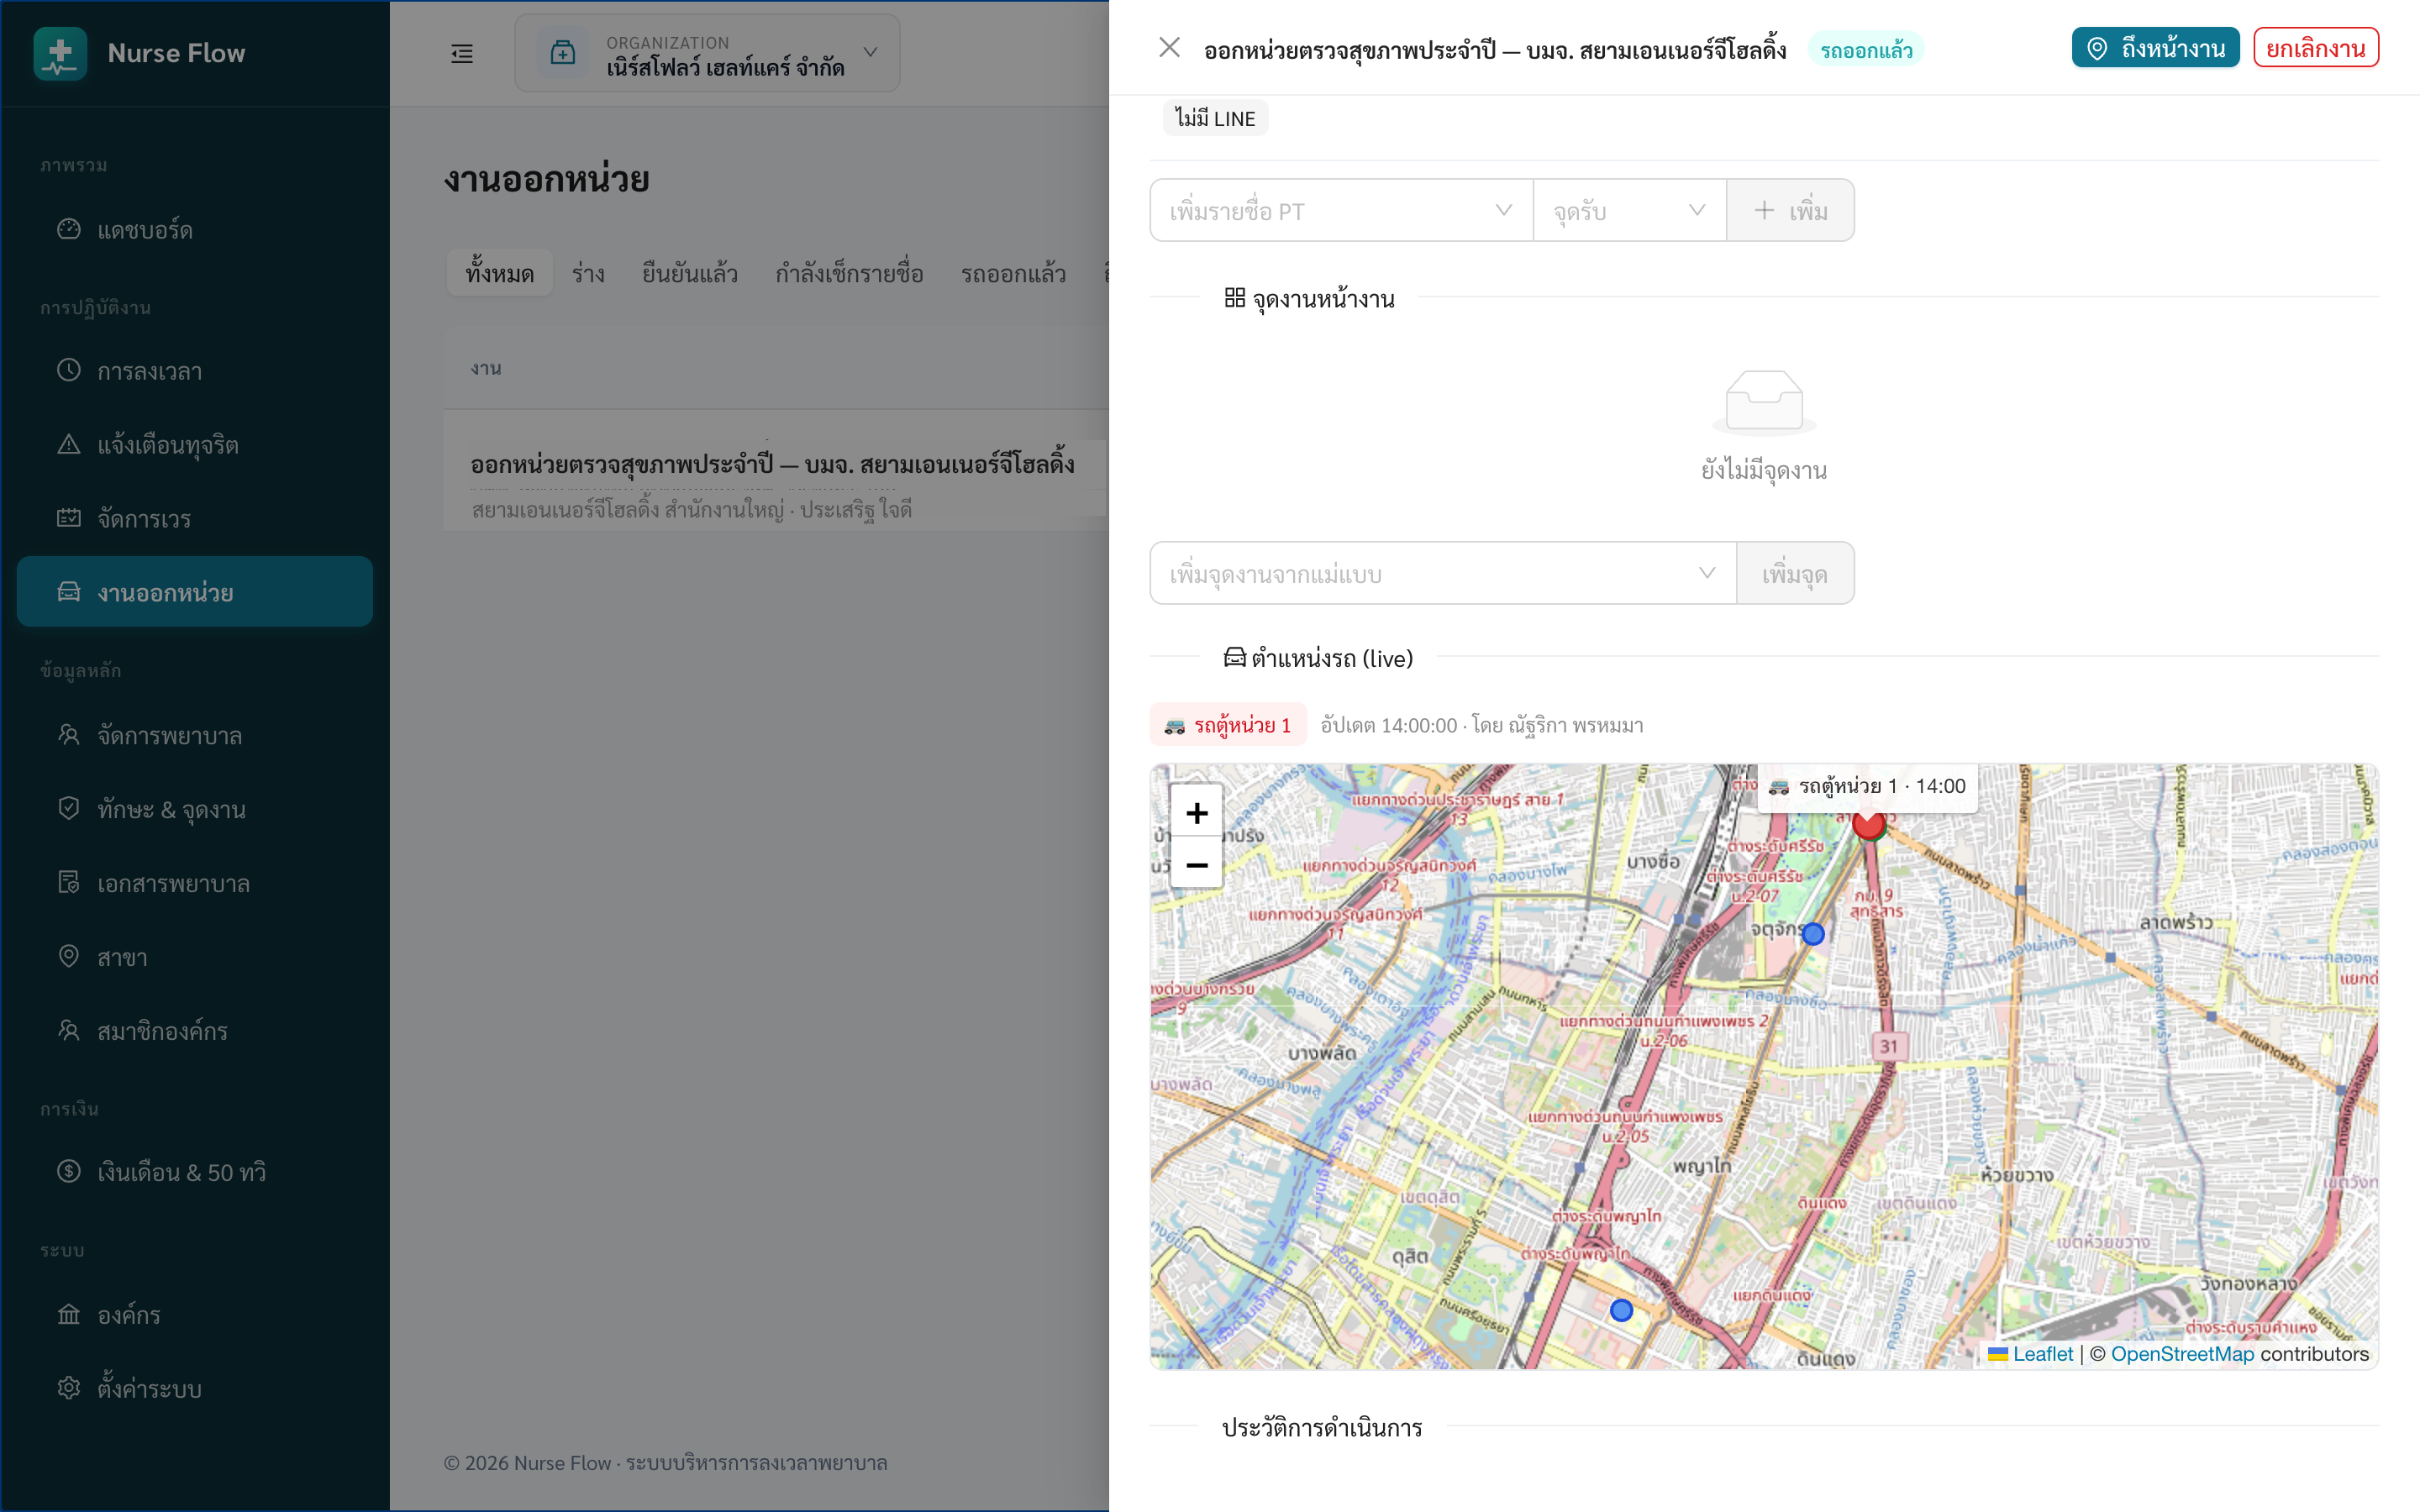The width and height of the screenshot is (2420, 1512).
Task: Click the ไม่มี LINE tag
Action: pos(1215,118)
